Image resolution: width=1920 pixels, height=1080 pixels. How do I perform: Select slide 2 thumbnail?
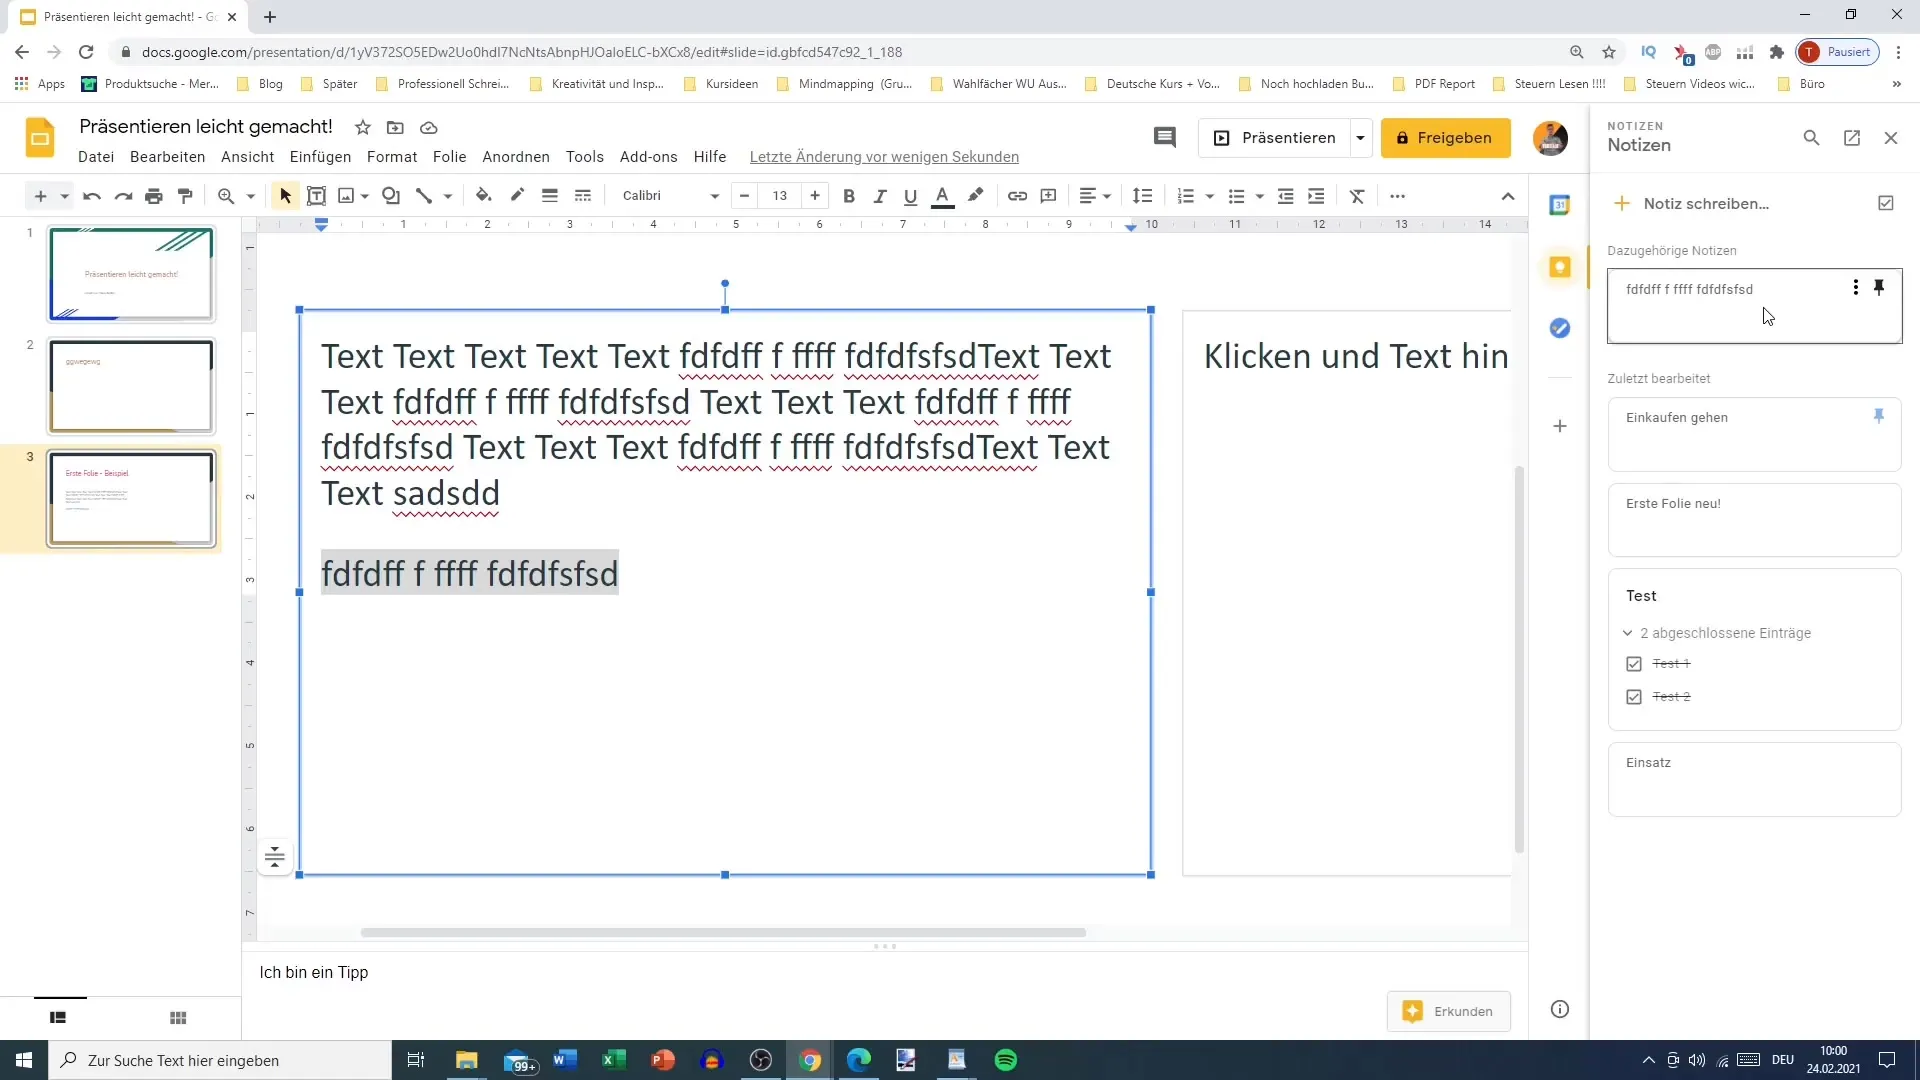point(131,386)
